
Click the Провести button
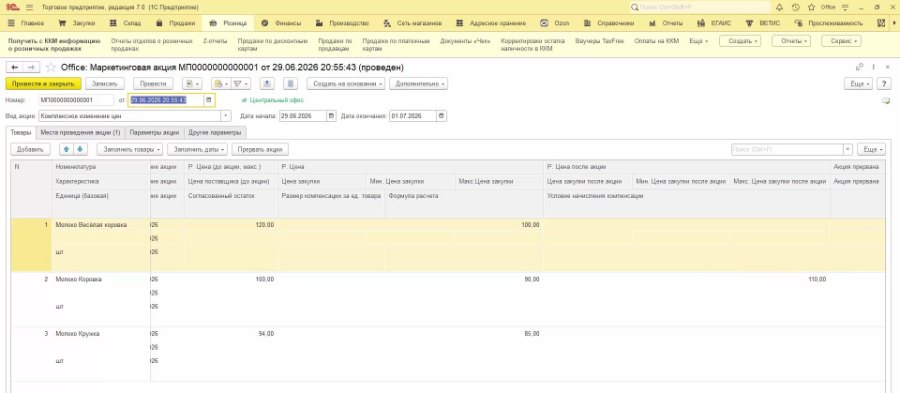tap(153, 84)
